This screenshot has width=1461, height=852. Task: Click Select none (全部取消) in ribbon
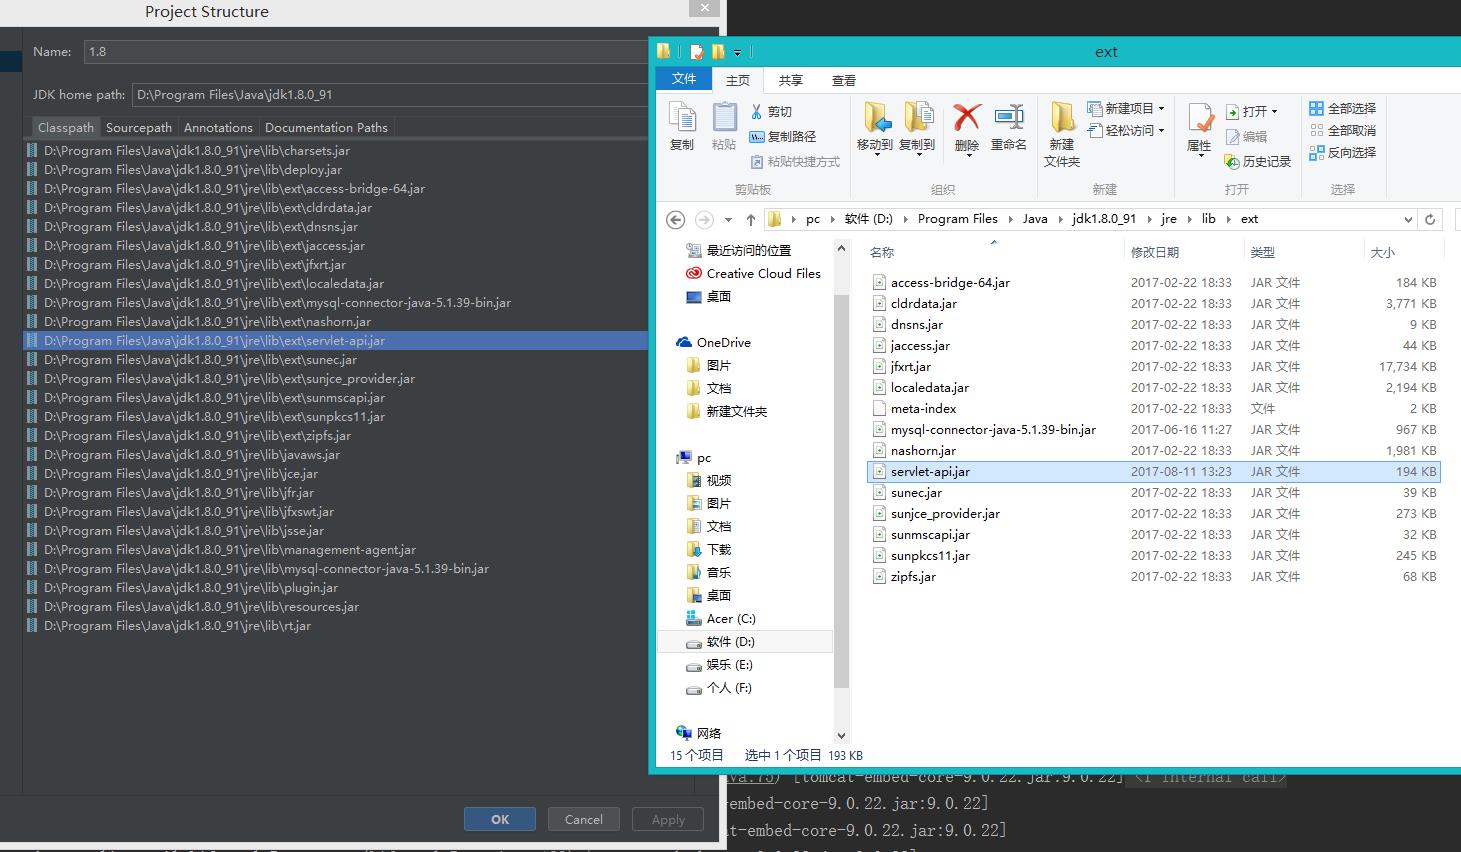click(1343, 130)
